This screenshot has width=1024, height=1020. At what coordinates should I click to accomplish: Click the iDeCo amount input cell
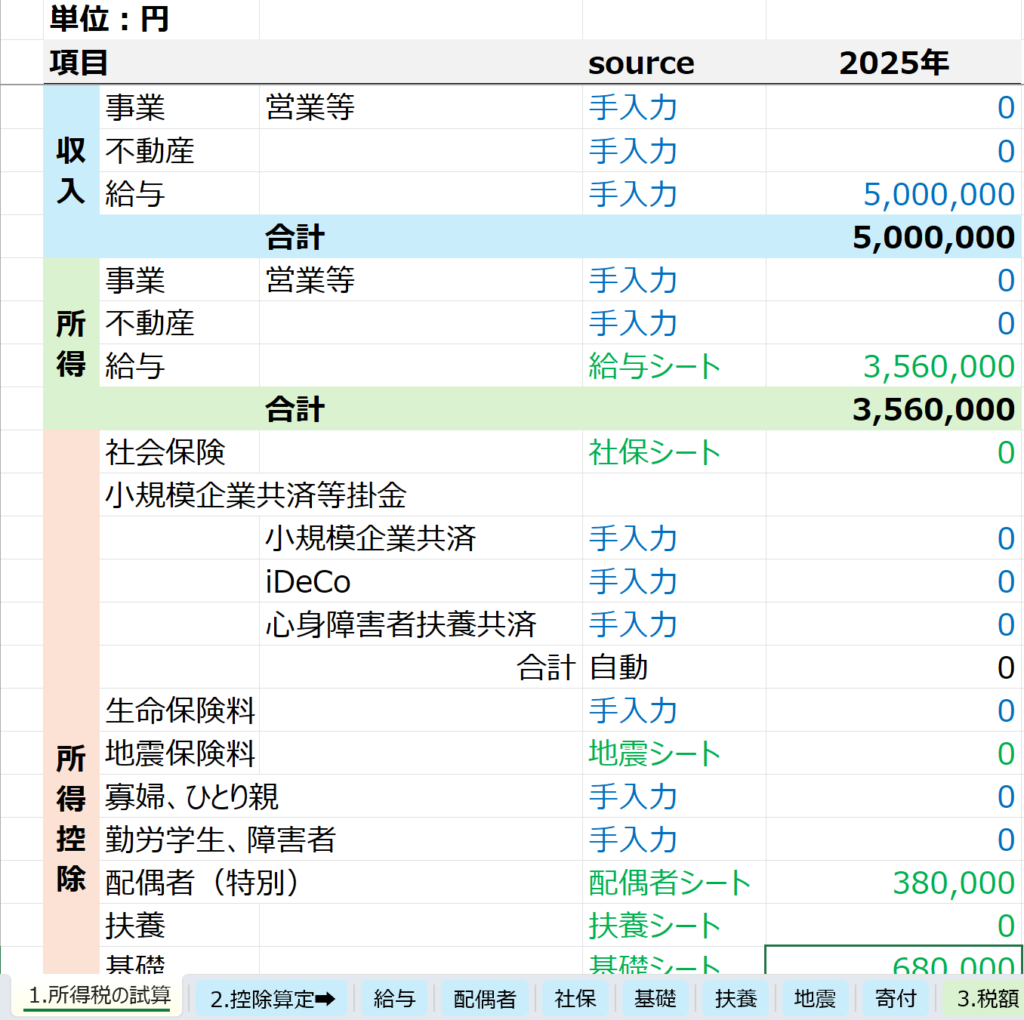pyautogui.click(x=894, y=581)
